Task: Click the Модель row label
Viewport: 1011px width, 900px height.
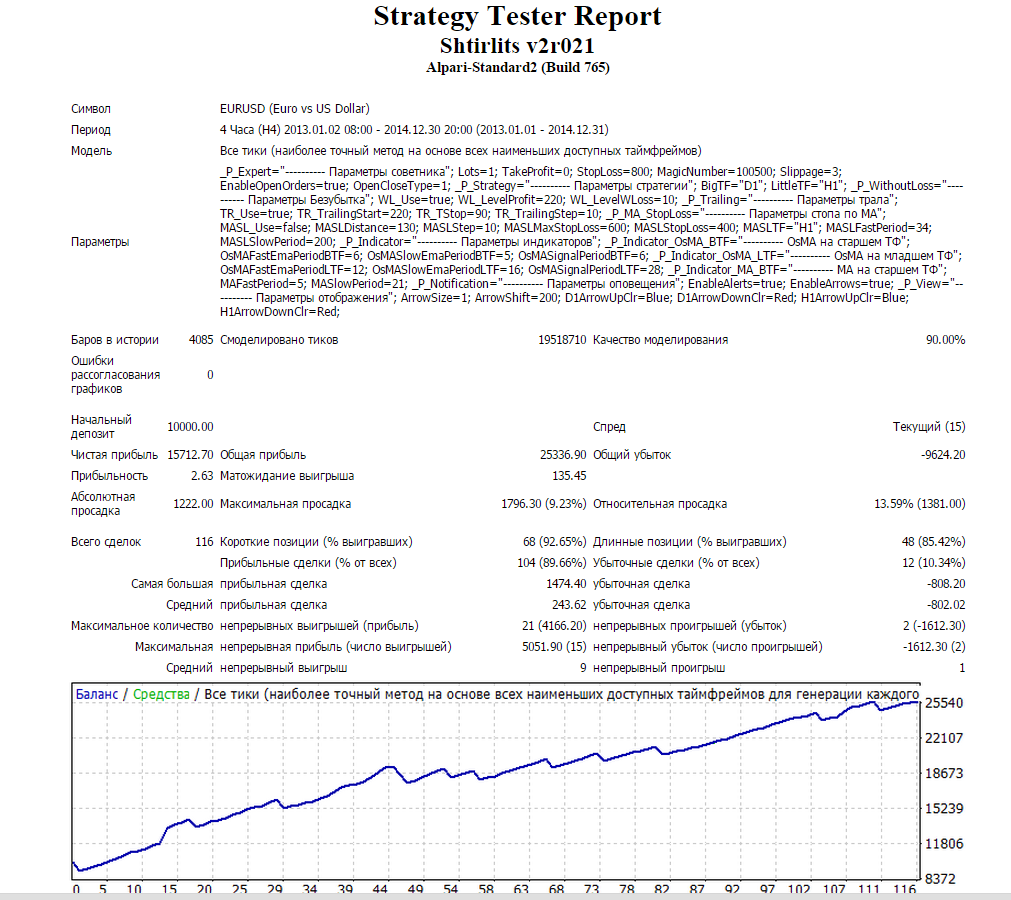Action: 92,151
